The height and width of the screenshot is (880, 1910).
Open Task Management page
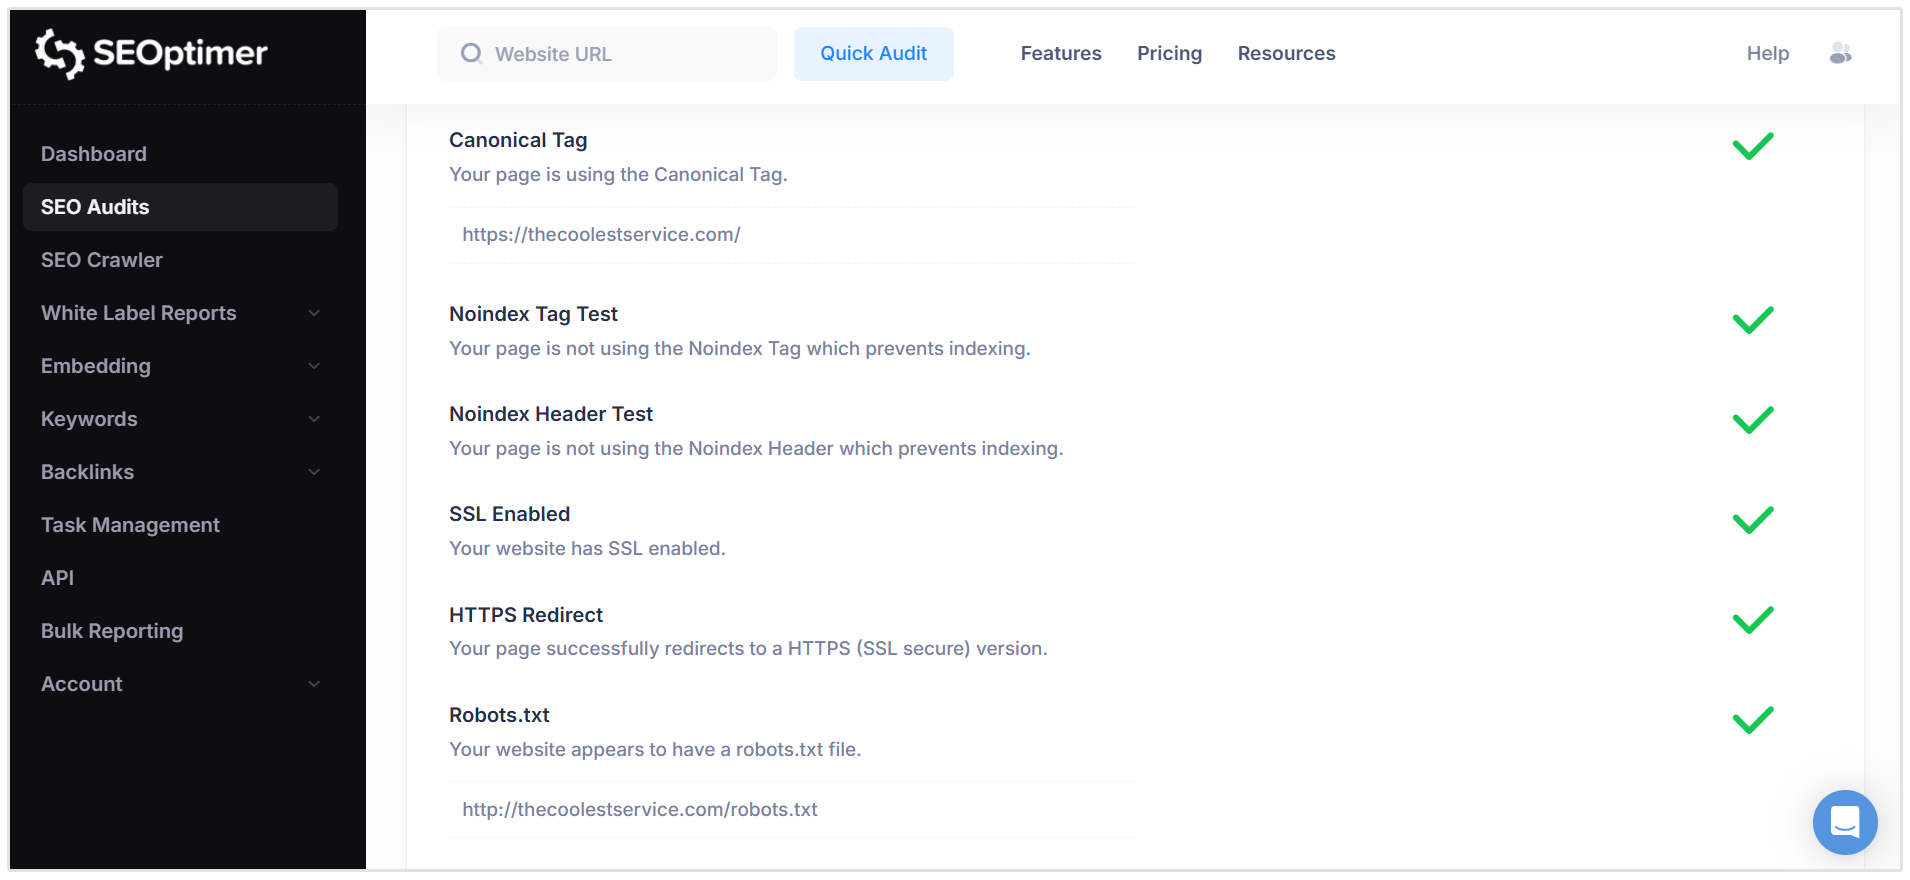click(130, 525)
